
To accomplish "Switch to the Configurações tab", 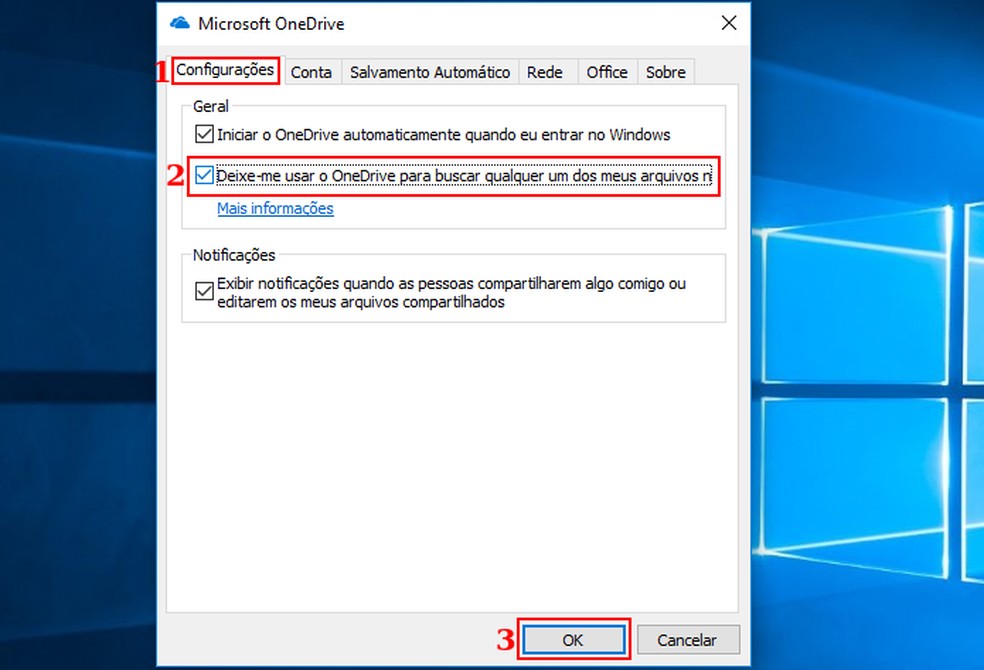I will 226,71.
